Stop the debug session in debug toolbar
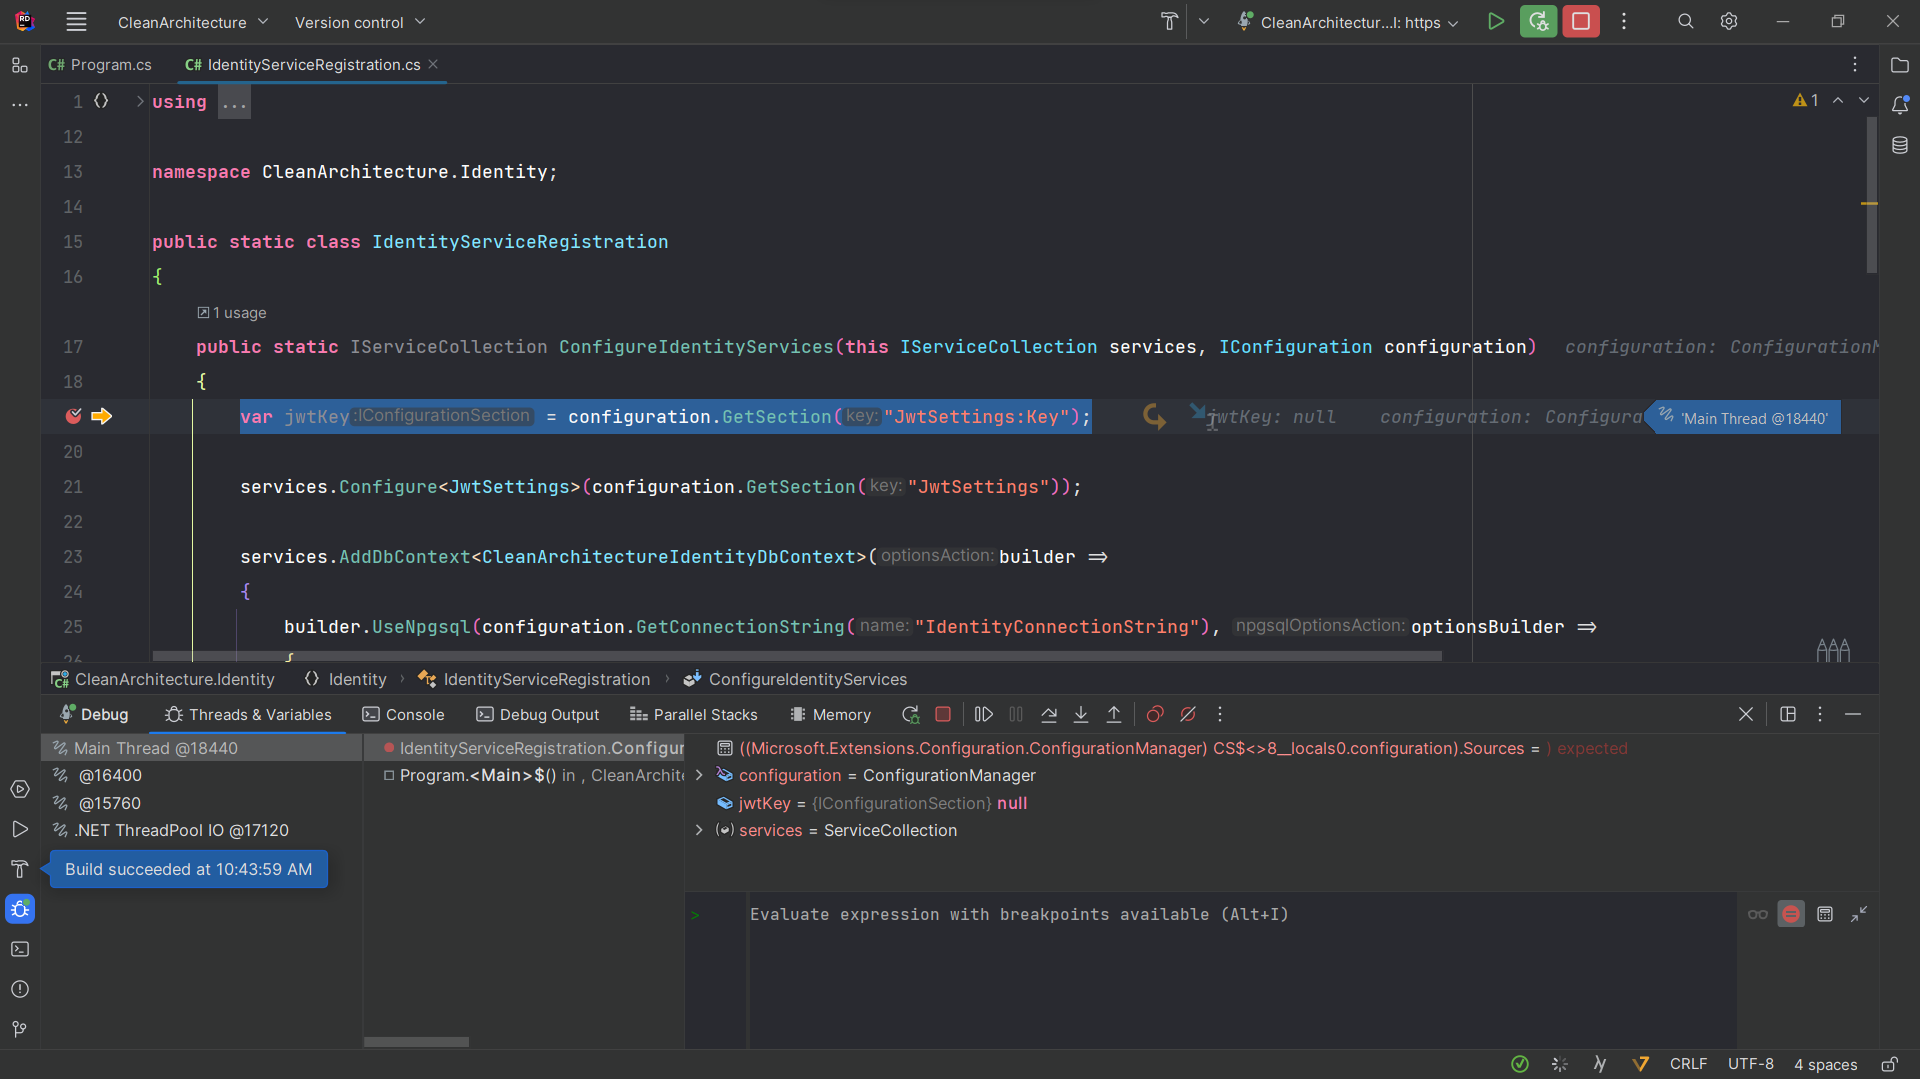This screenshot has width=1920, height=1080. pyautogui.click(x=943, y=715)
